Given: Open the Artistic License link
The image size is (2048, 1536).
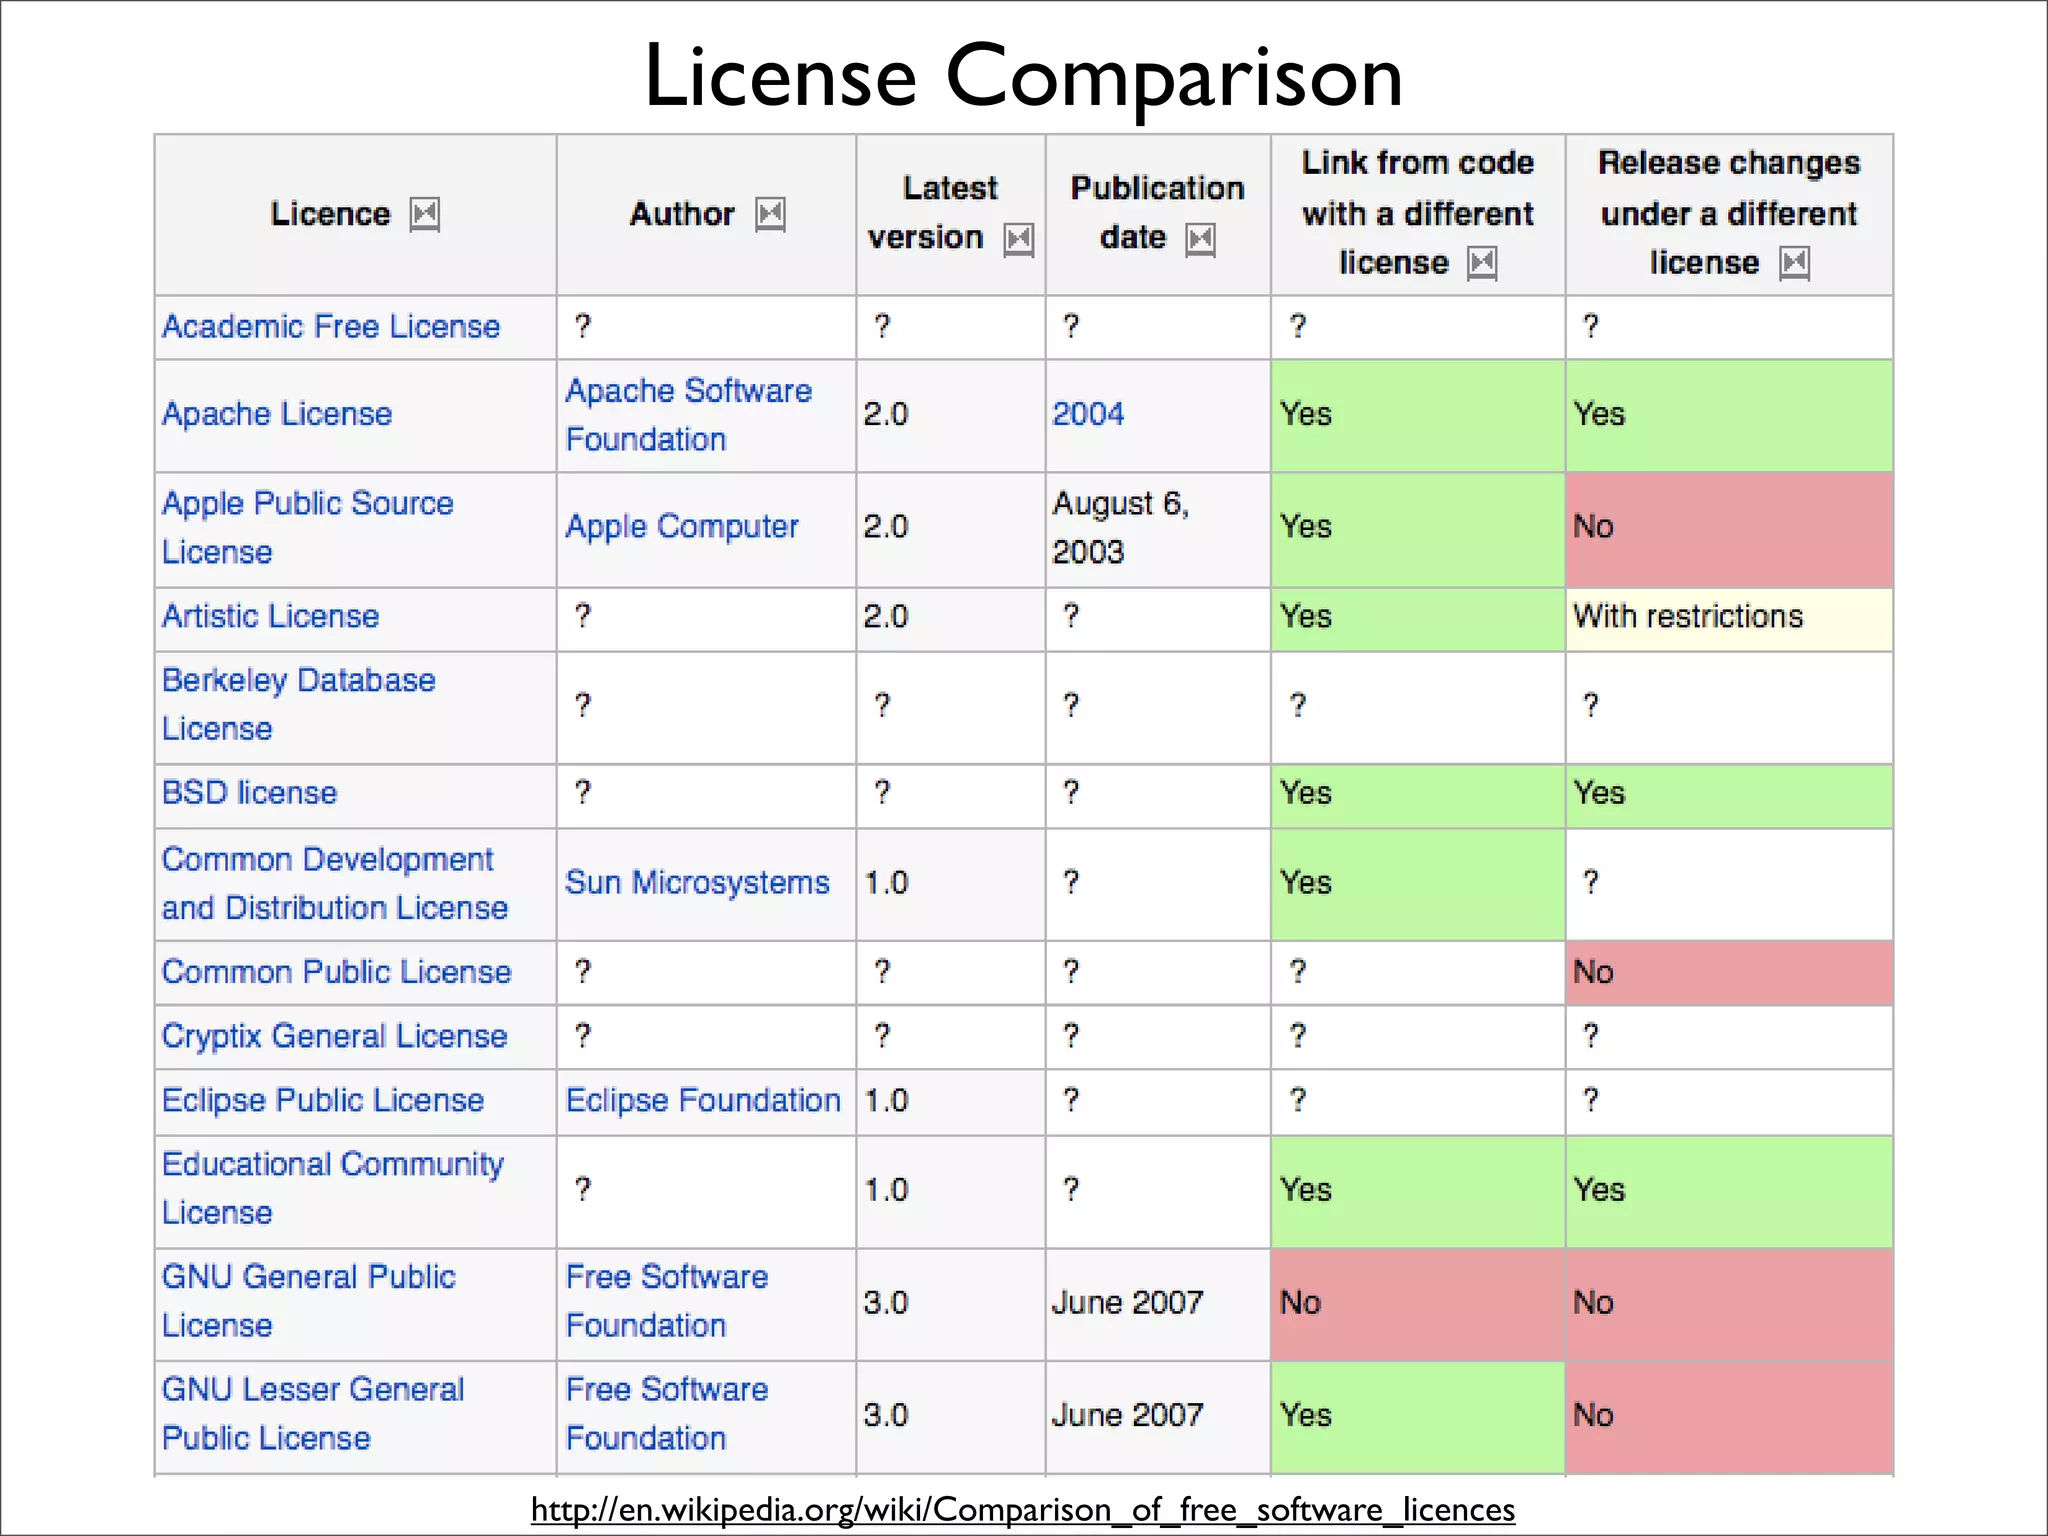Looking at the screenshot, I should (271, 616).
